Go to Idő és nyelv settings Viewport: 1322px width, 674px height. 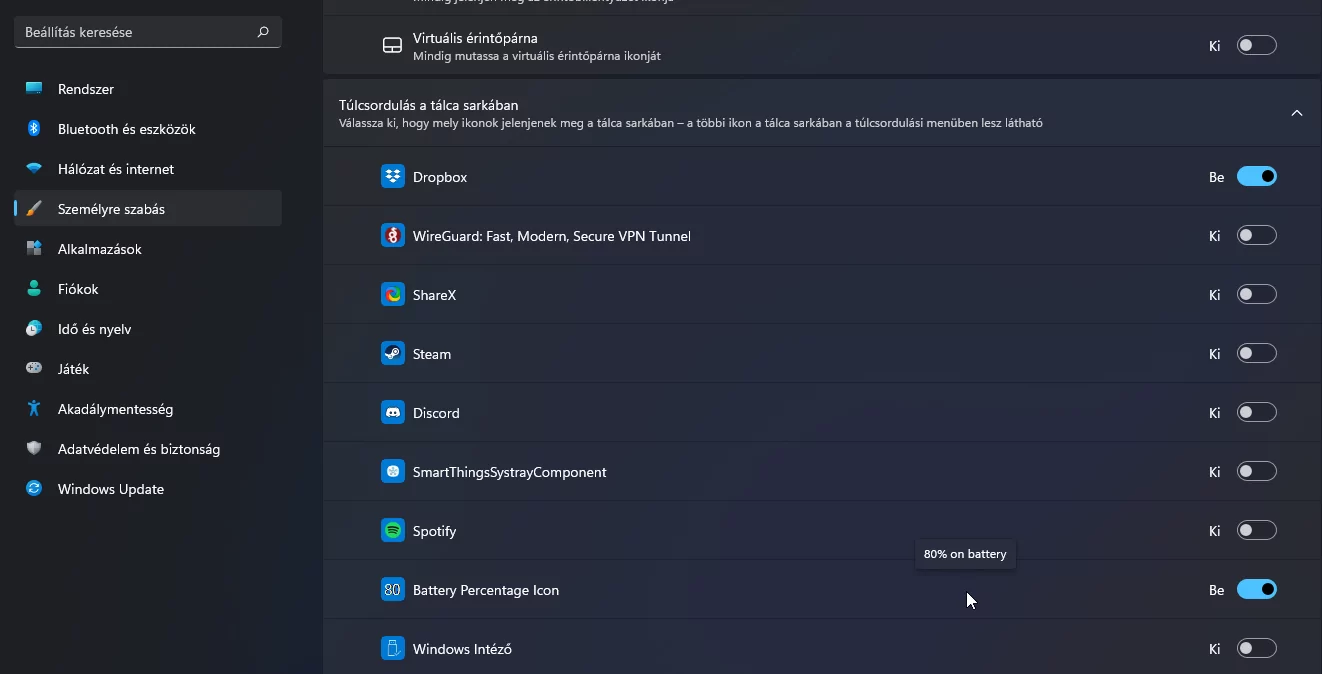point(148,329)
